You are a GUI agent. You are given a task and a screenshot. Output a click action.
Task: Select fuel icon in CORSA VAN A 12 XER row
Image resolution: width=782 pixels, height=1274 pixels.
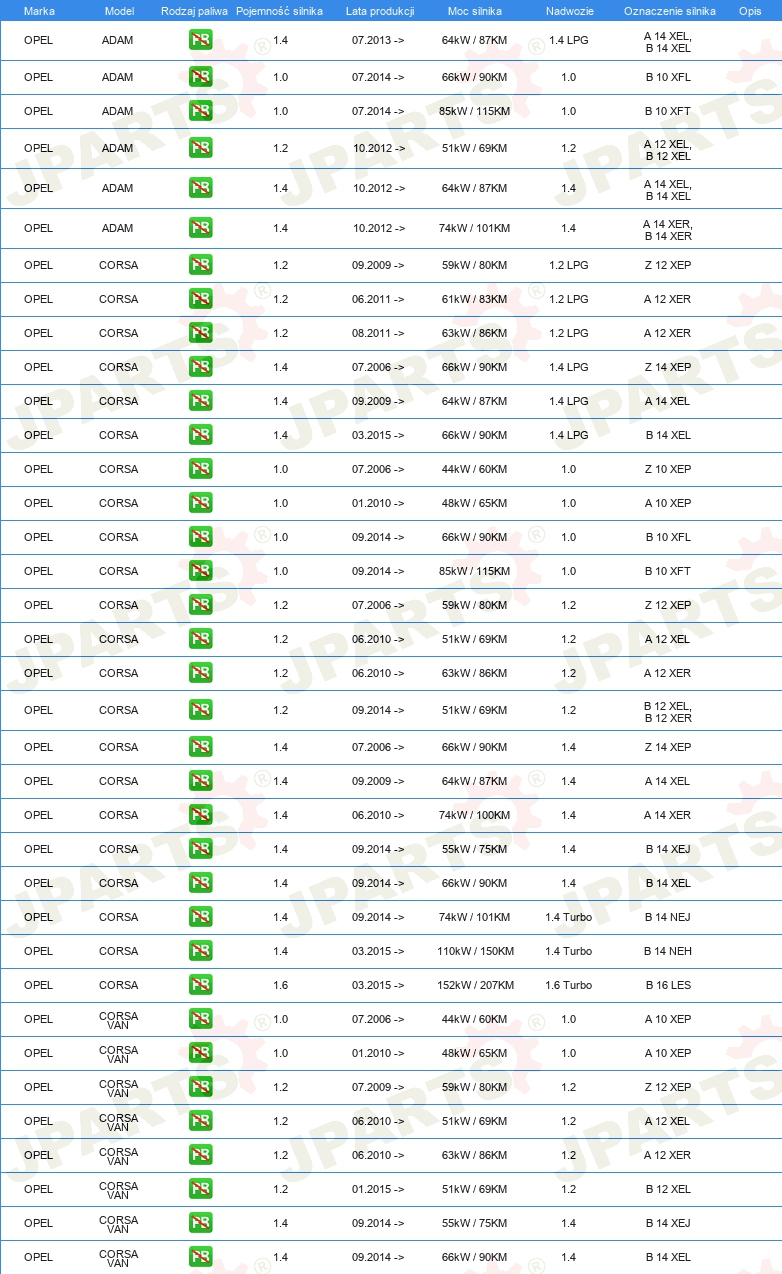coord(200,1155)
